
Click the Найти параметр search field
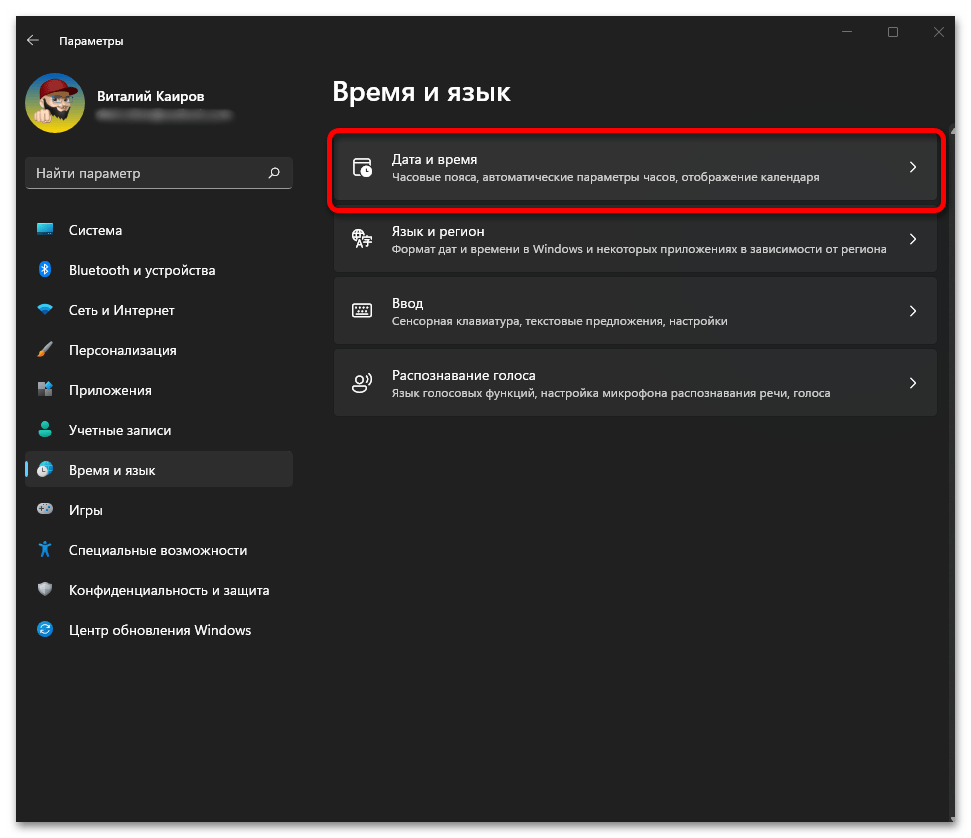click(x=145, y=173)
